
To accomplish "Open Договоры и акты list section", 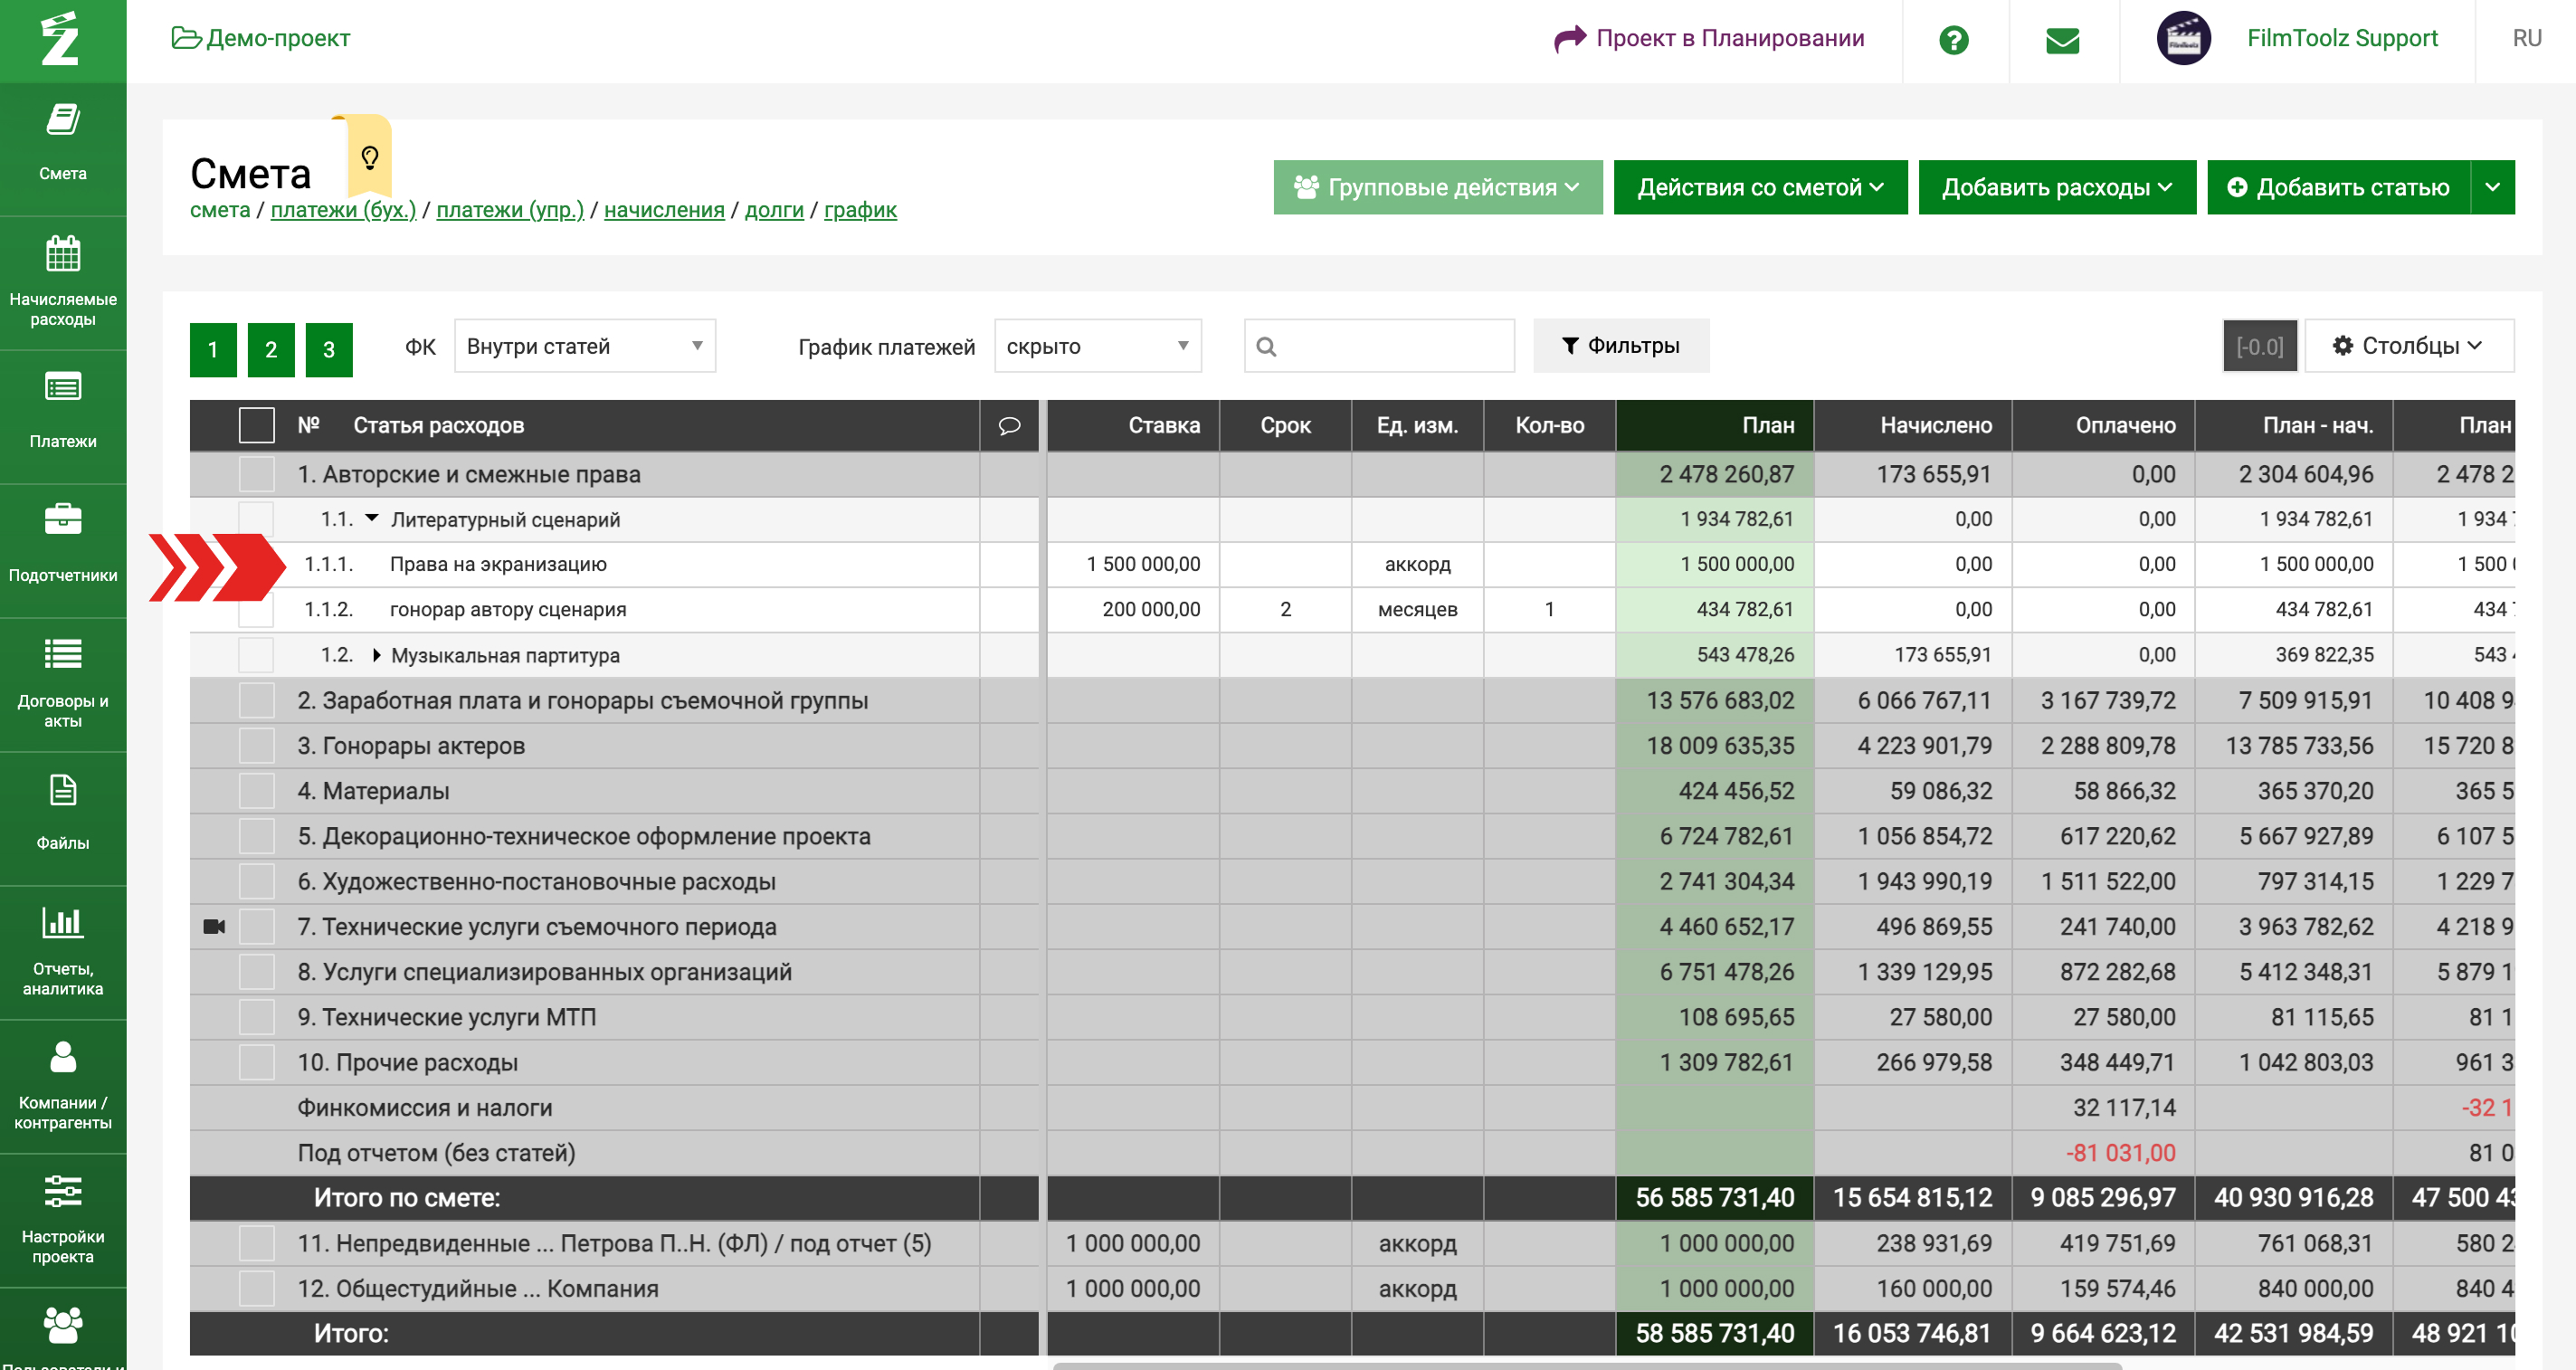I will (x=63, y=683).
